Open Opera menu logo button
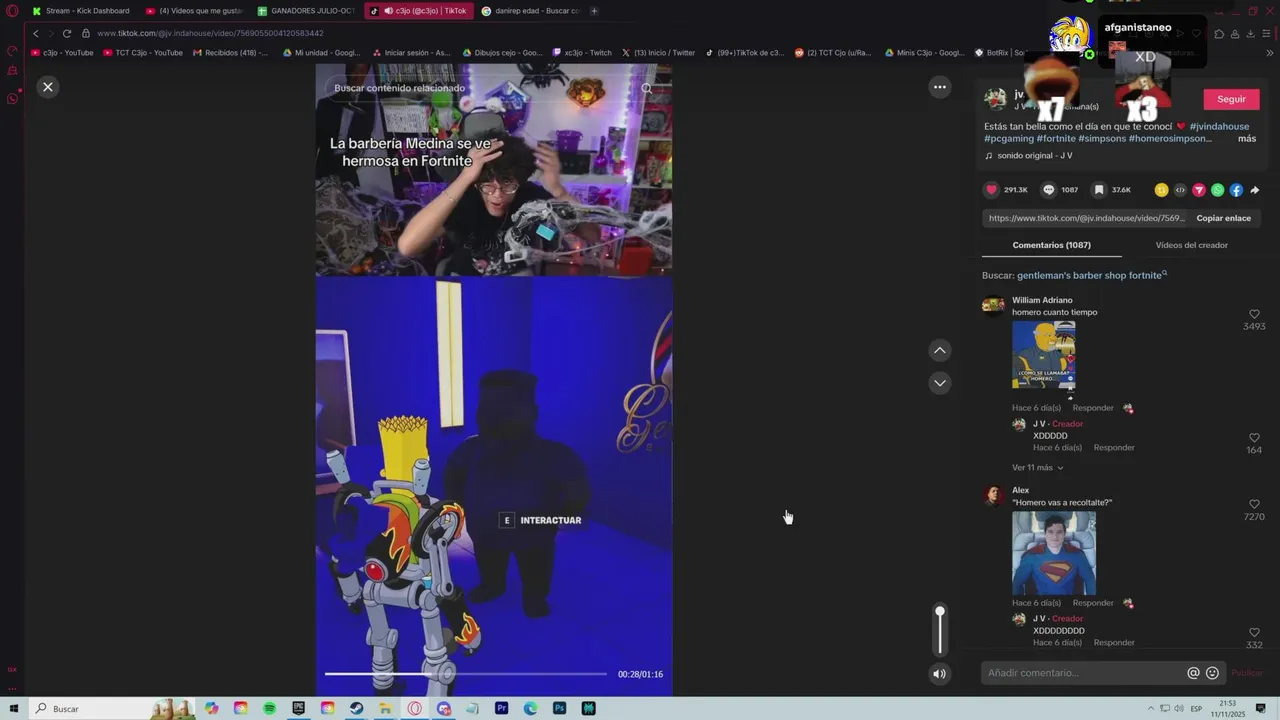Viewport: 1280px width, 720px height. coord(12,12)
